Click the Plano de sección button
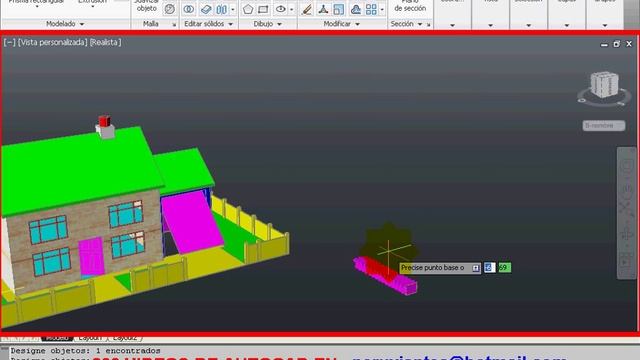 point(410,6)
